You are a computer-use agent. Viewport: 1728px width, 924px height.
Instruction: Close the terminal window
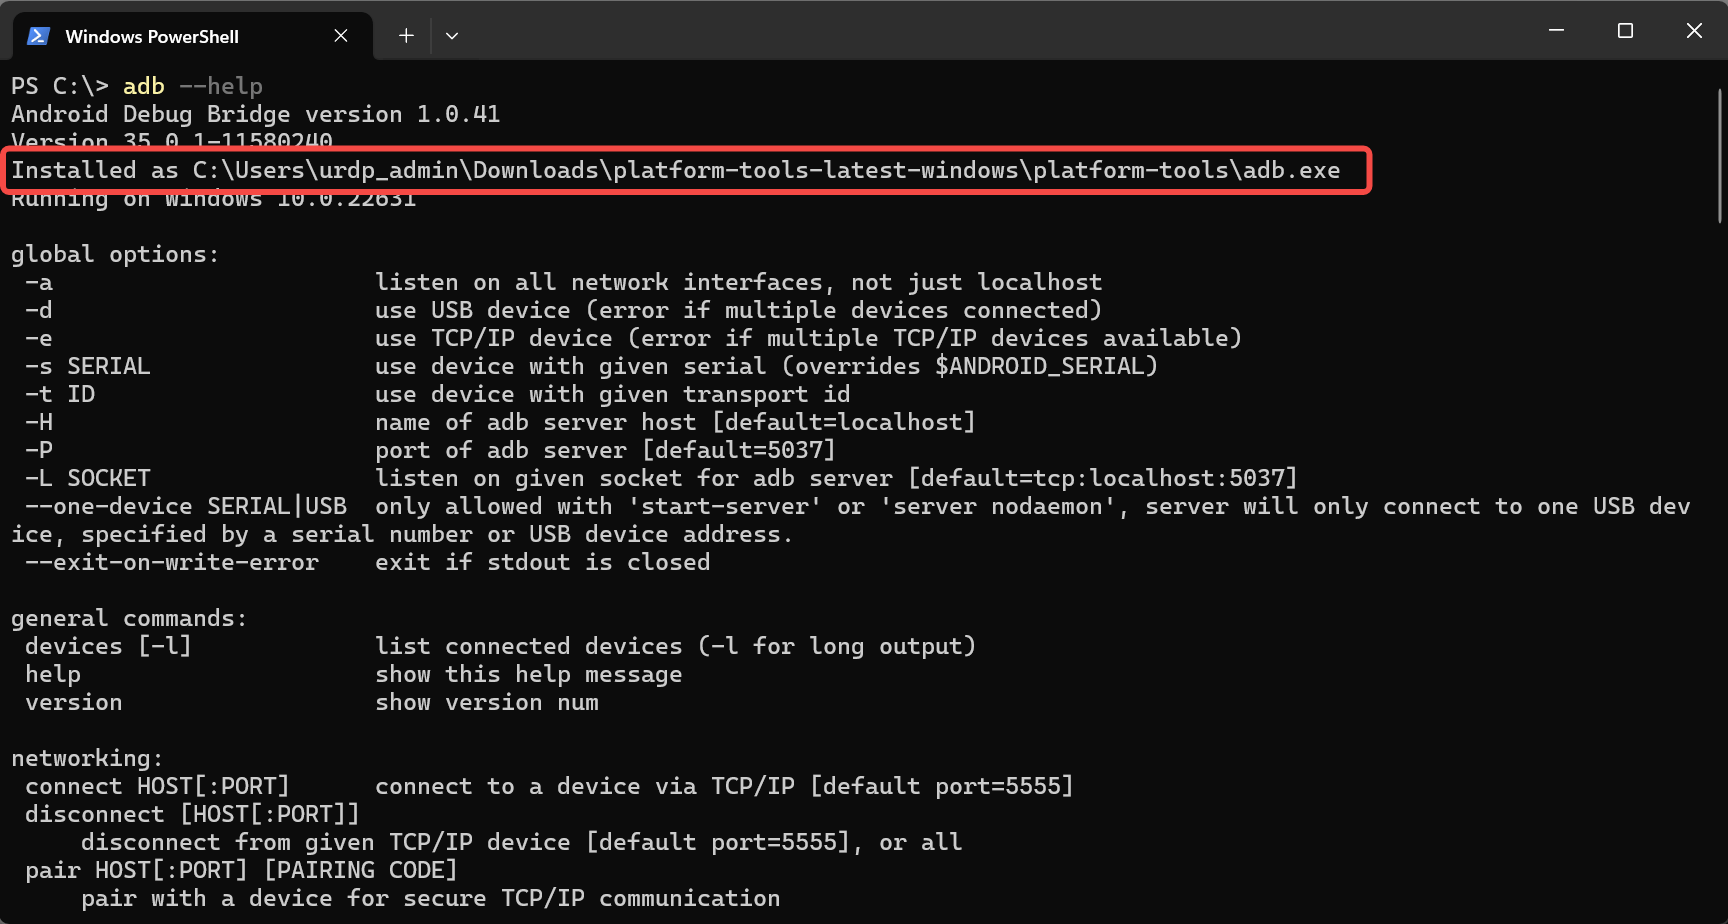click(1694, 31)
